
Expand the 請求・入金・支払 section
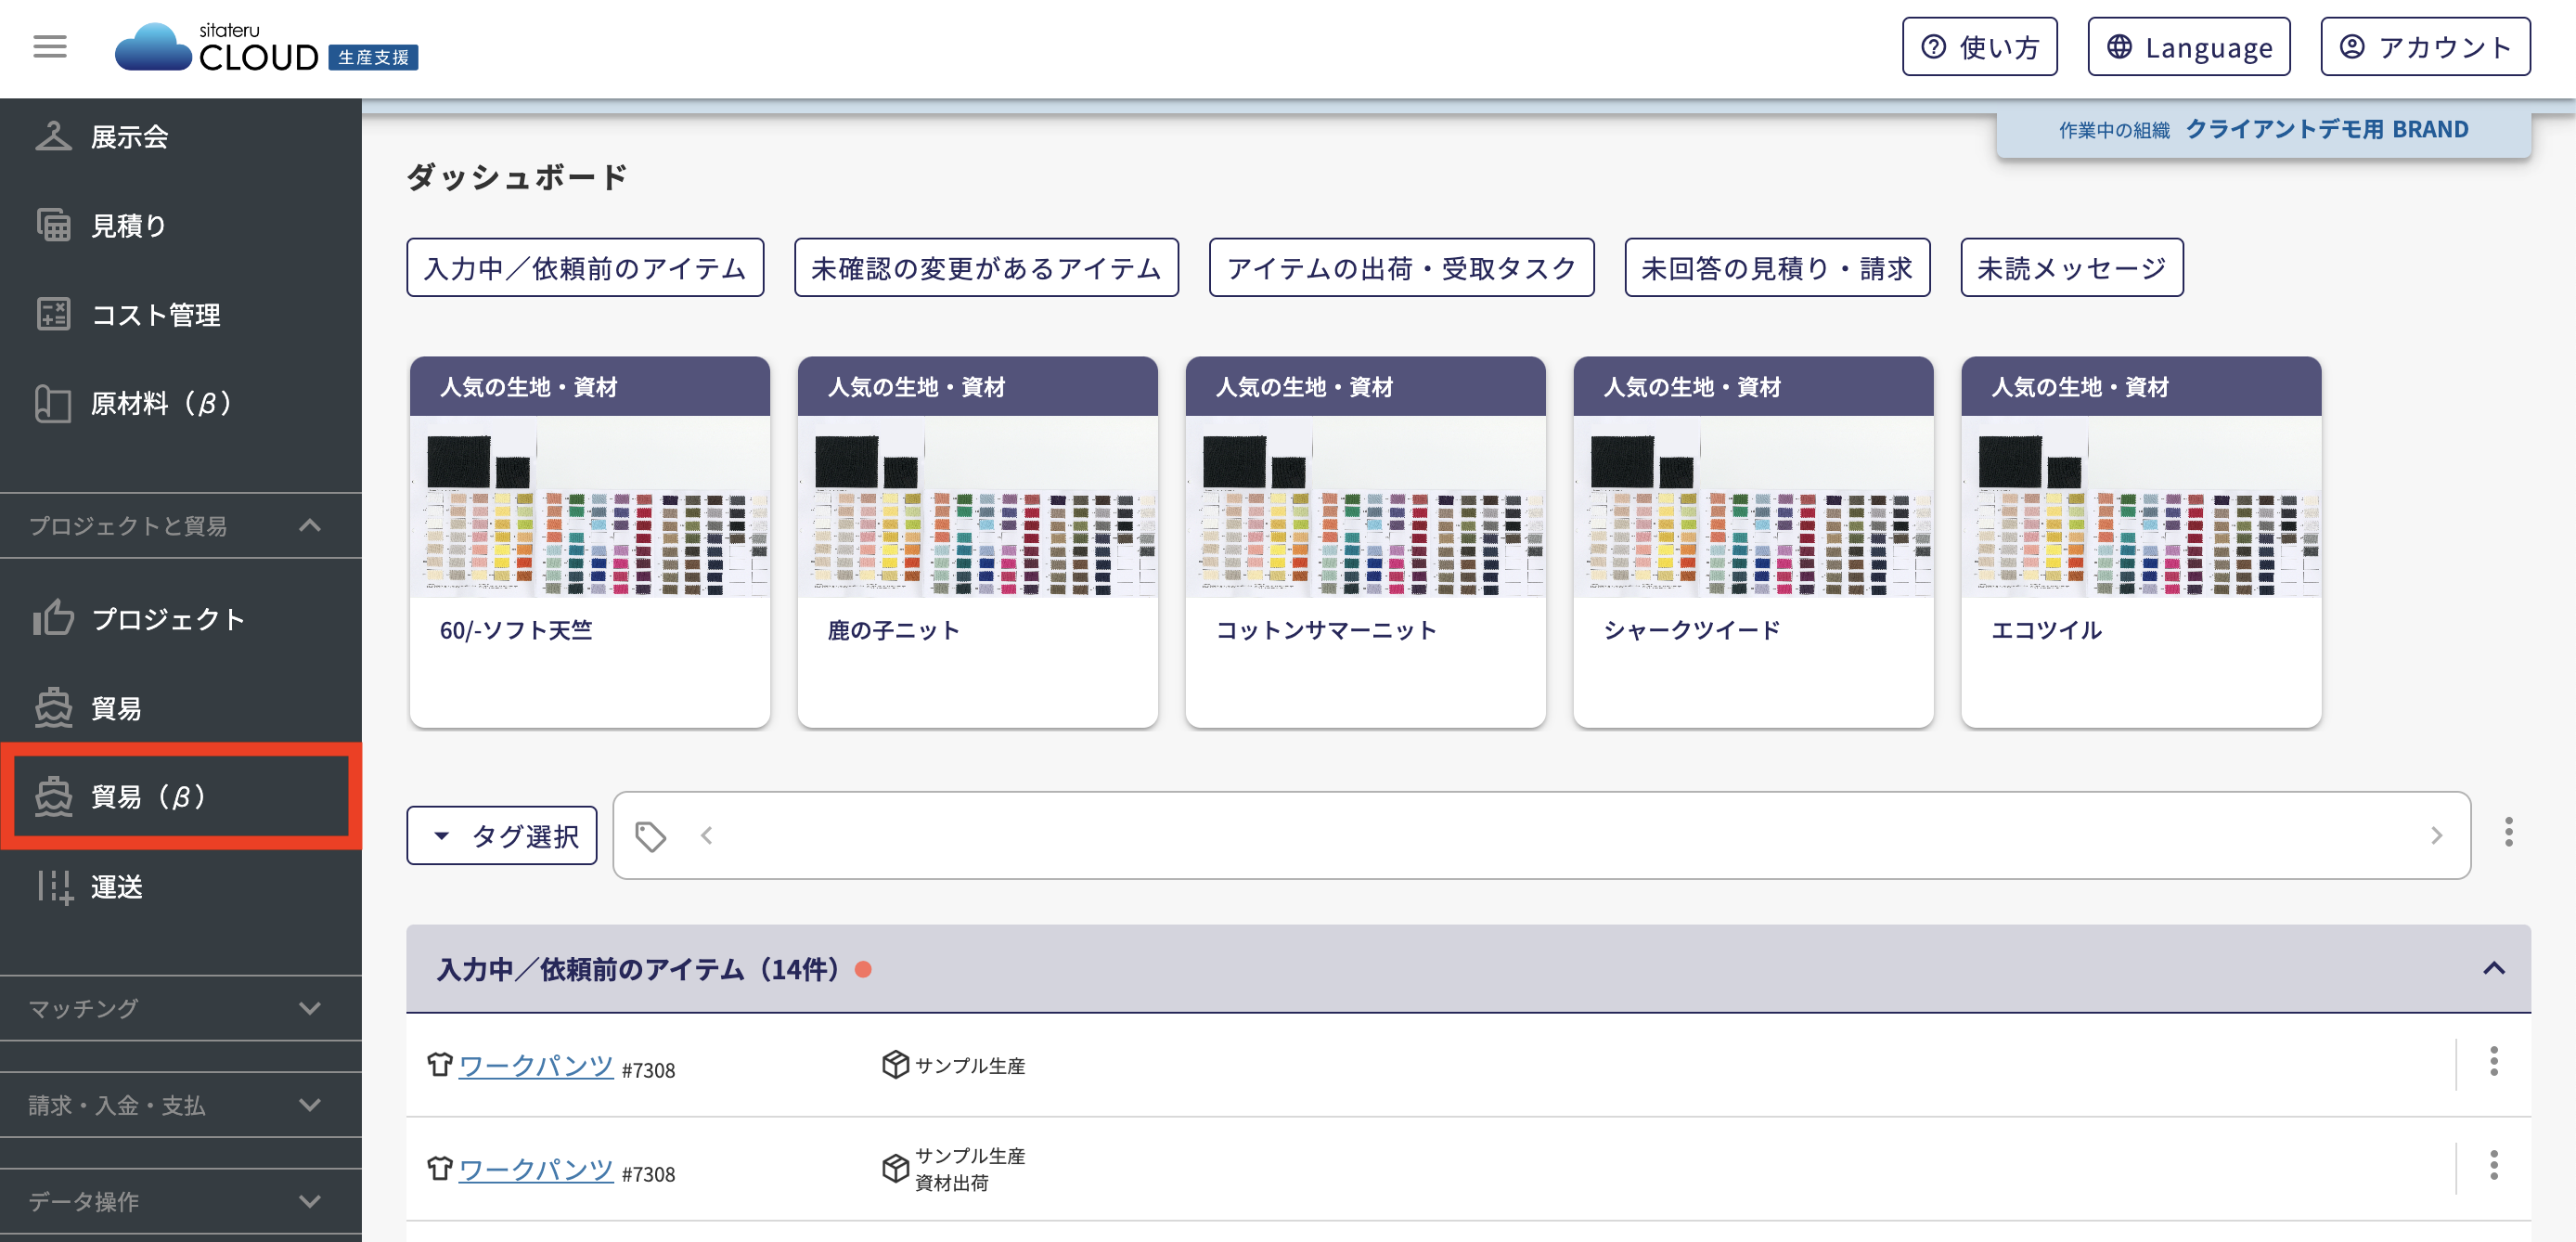(x=180, y=1105)
